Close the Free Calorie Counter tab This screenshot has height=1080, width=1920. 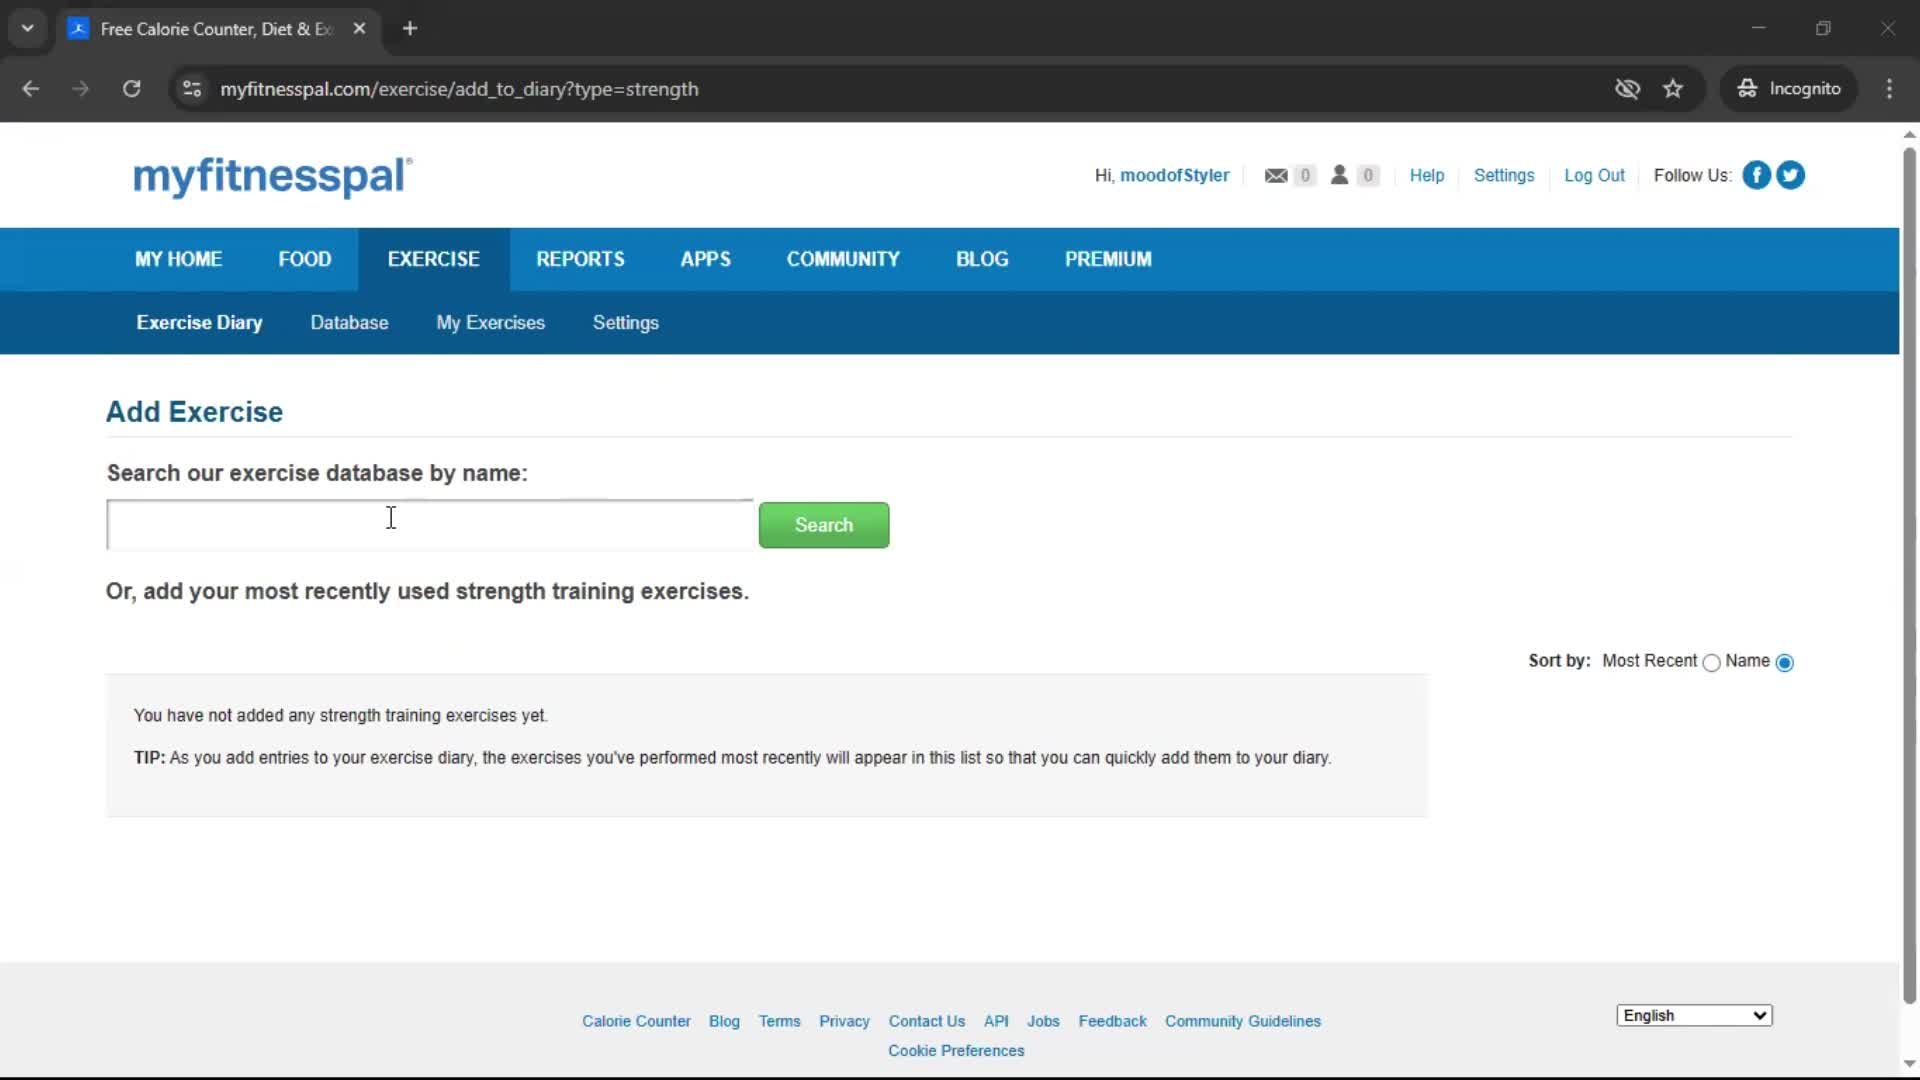[360, 29]
